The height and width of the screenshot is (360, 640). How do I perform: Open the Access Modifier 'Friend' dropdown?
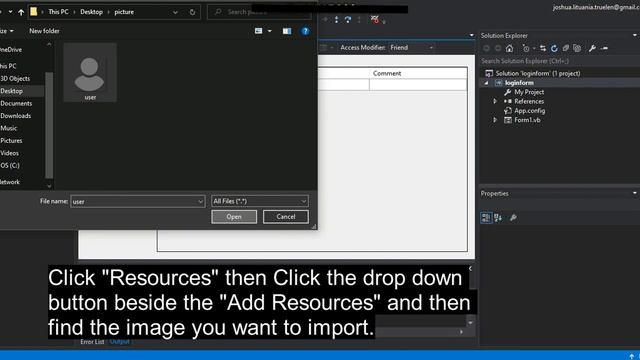click(x=411, y=48)
